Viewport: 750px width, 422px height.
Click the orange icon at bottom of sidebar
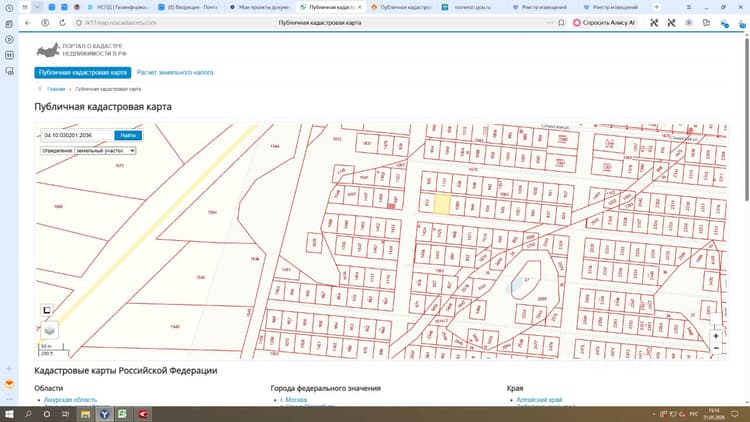pos(9,384)
